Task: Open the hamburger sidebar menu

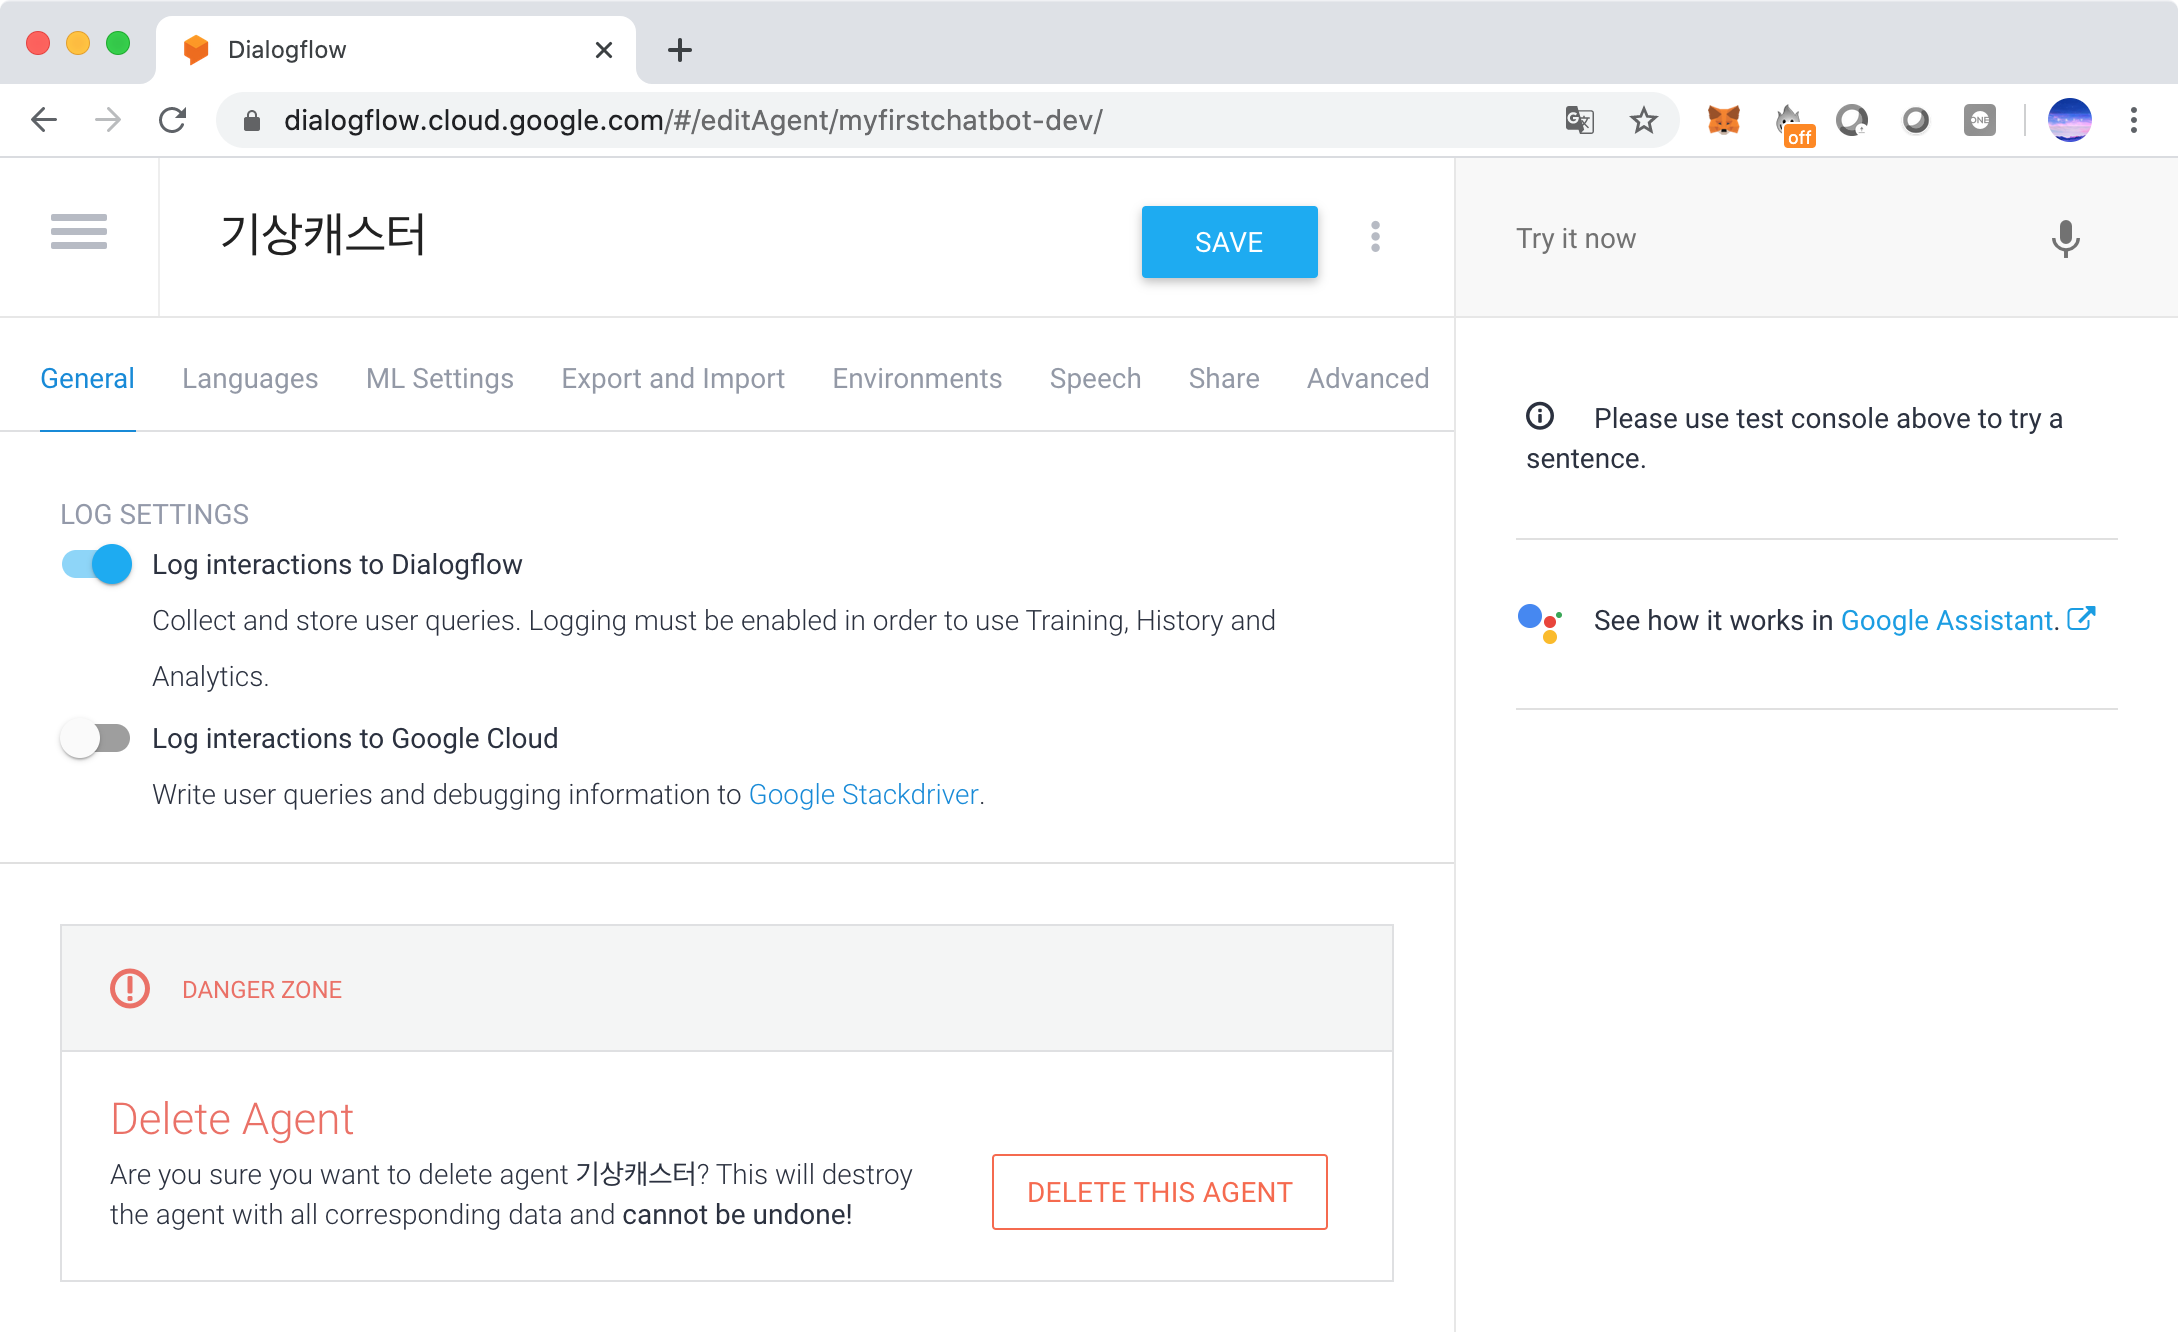Action: (x=79, y=232)
